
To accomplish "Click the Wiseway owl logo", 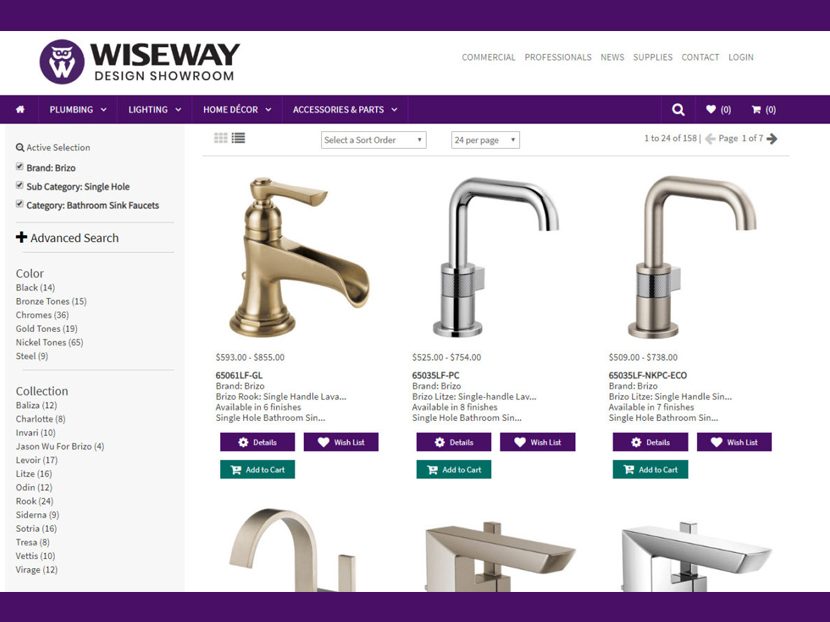I will click(62, 62).
